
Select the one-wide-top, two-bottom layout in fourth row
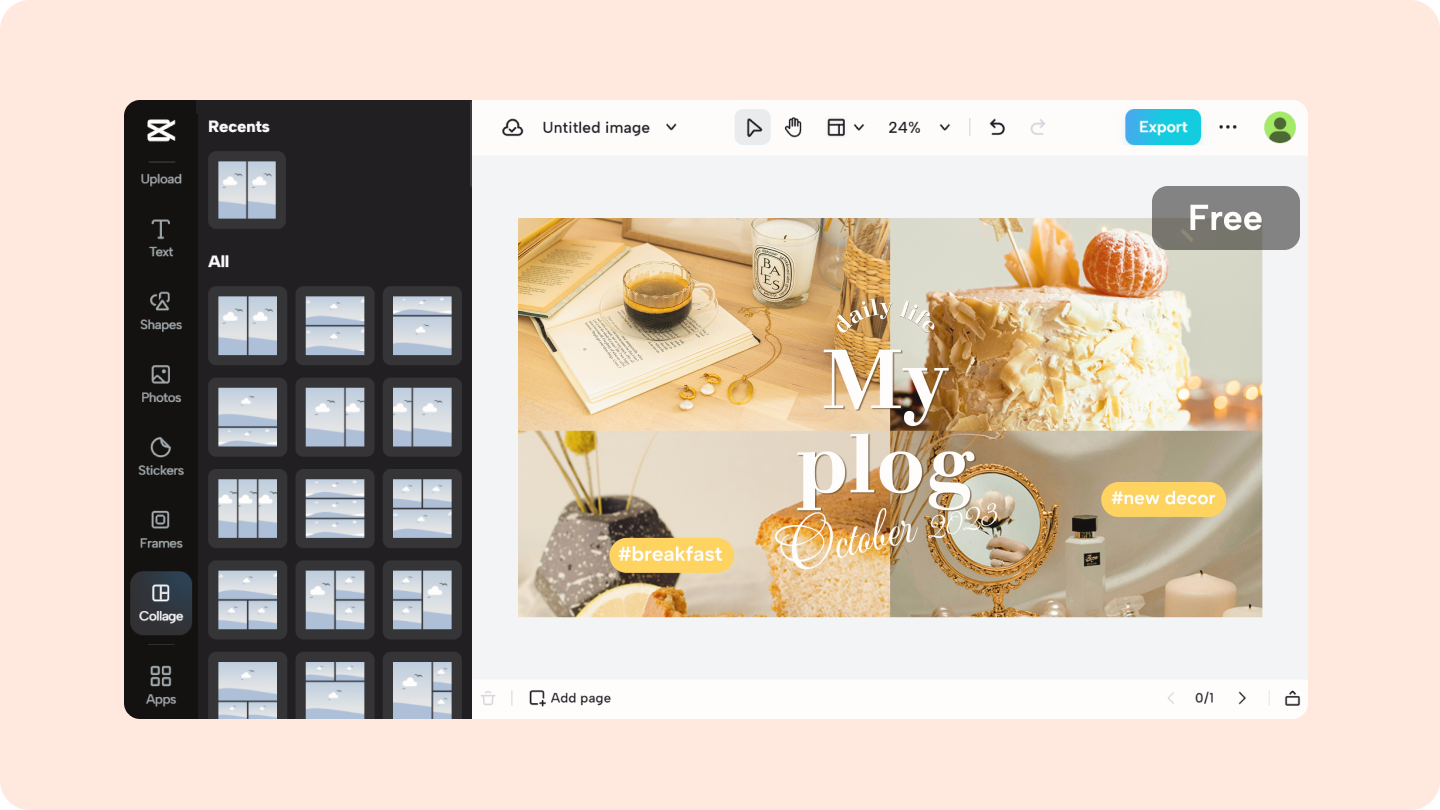[x=247, y=600]
